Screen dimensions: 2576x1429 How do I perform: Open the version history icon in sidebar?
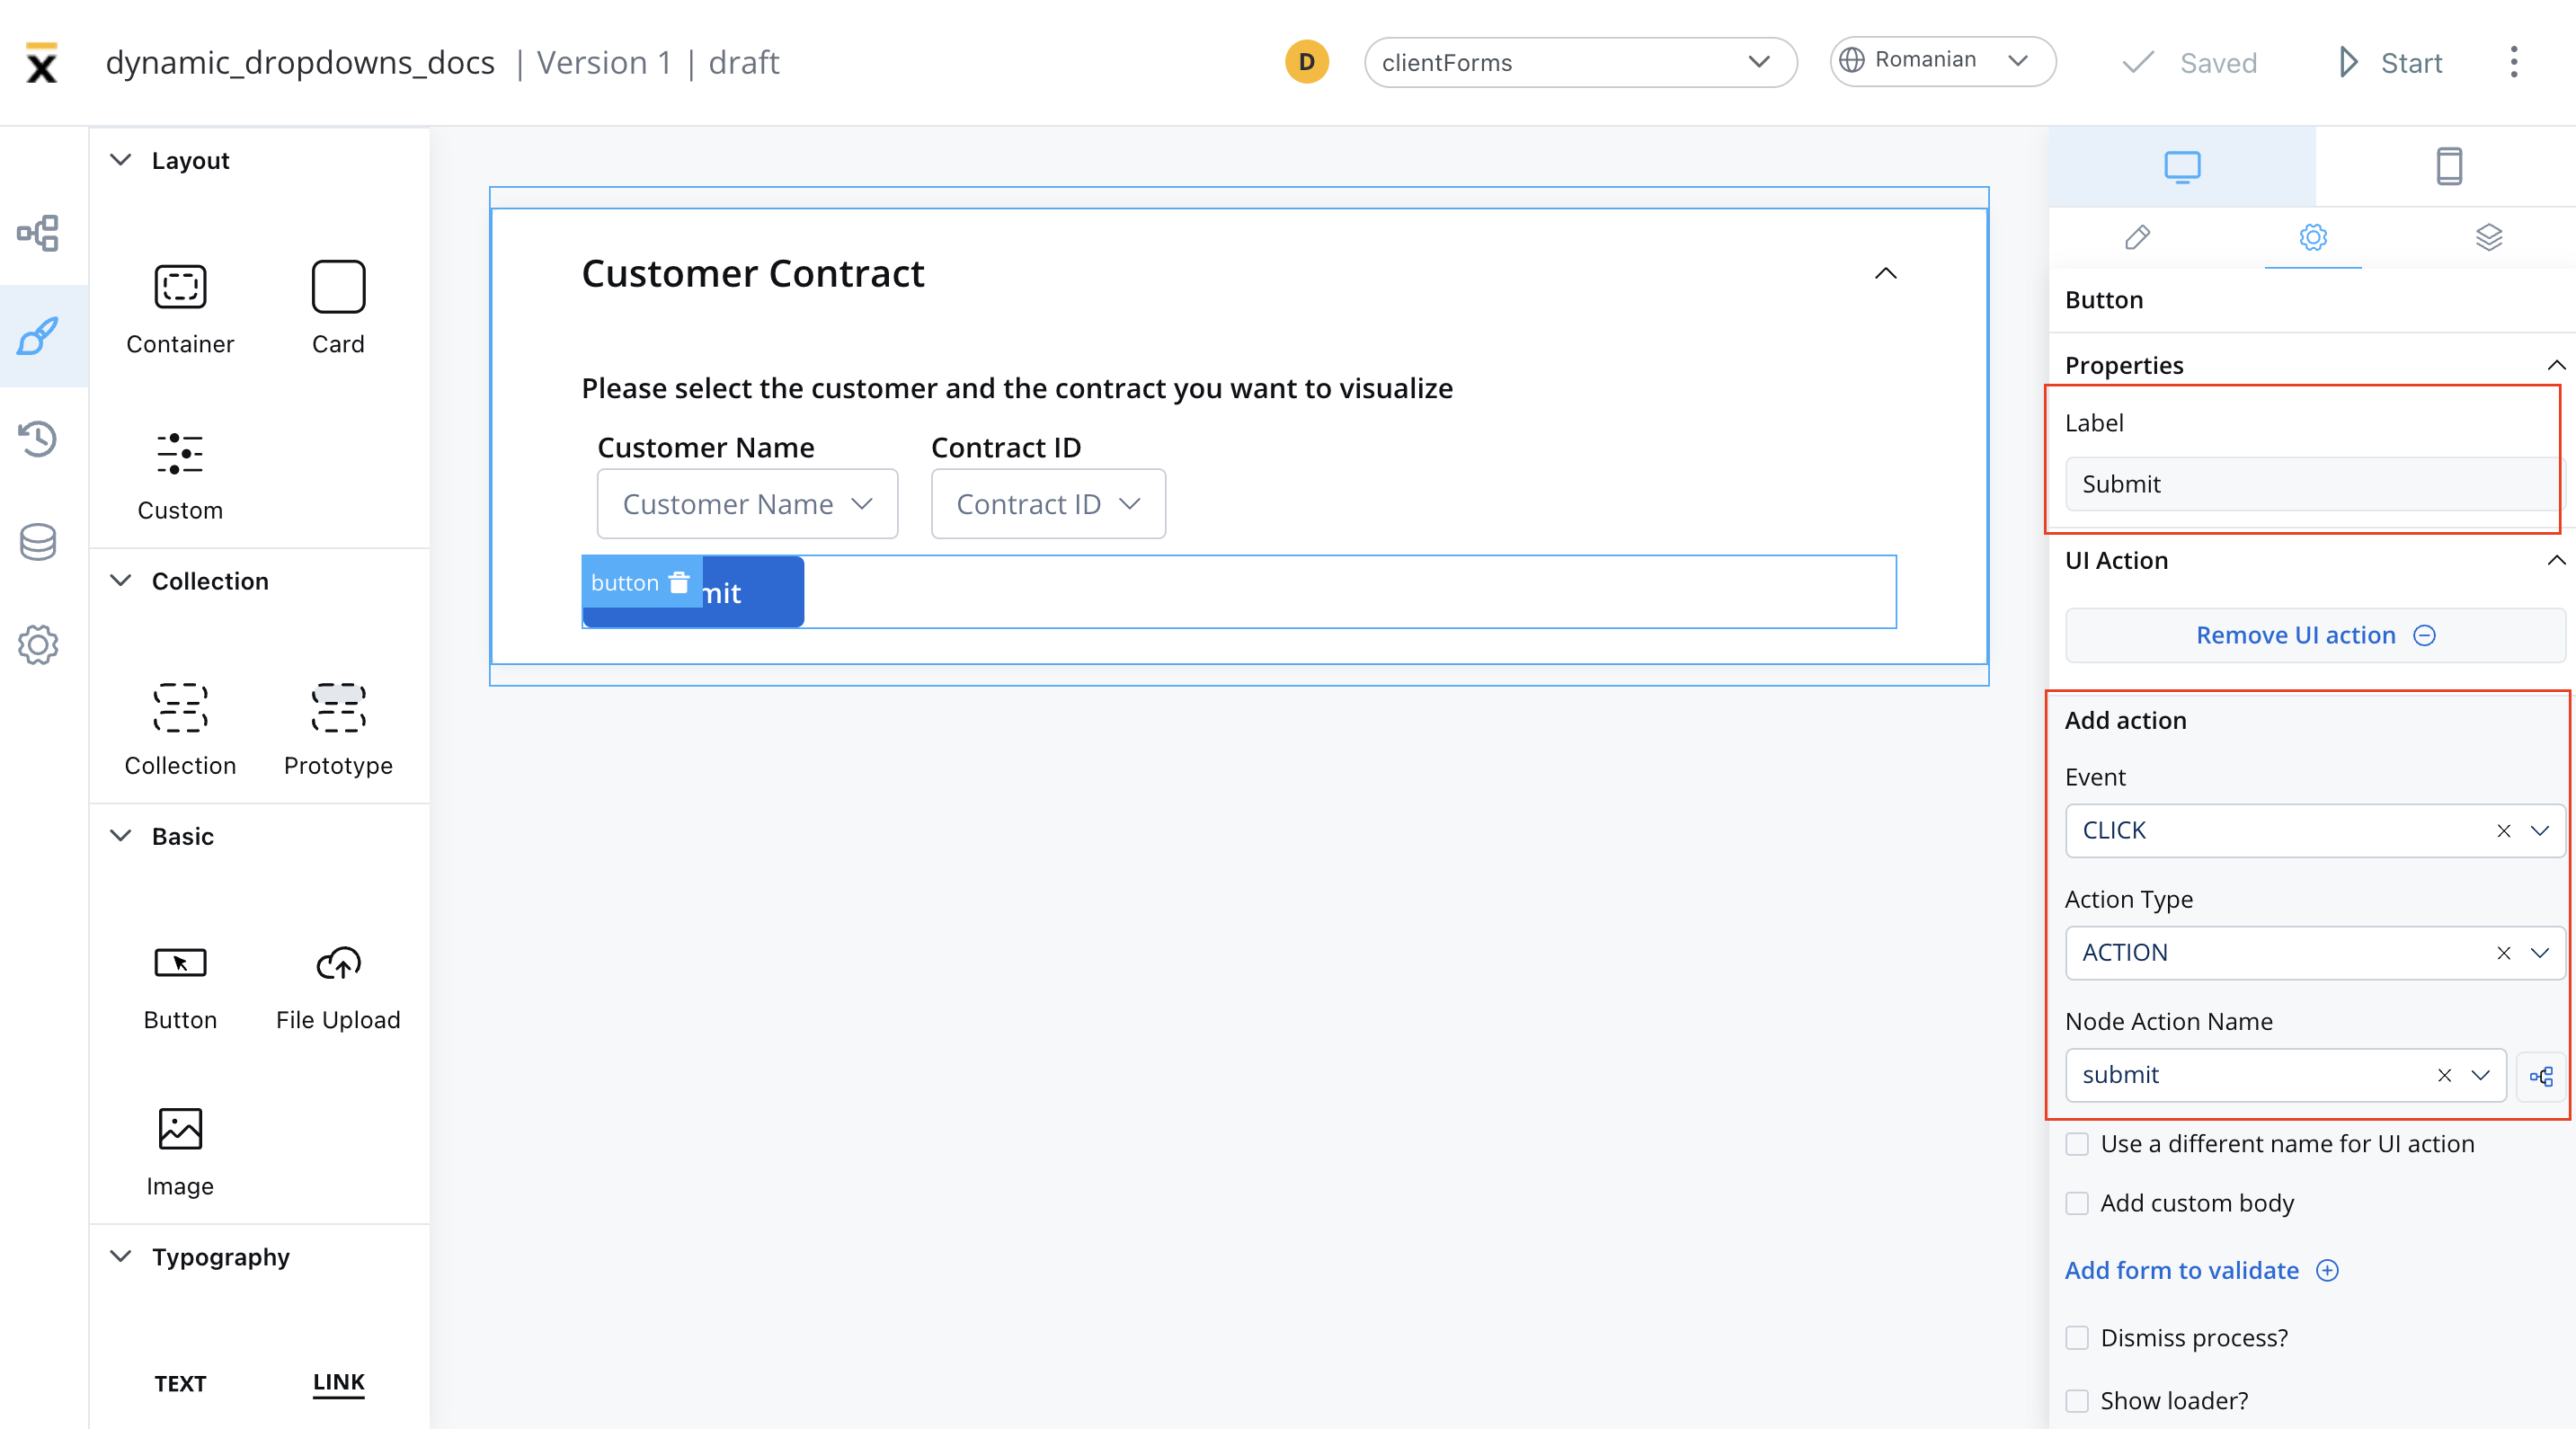coord(38,439)
